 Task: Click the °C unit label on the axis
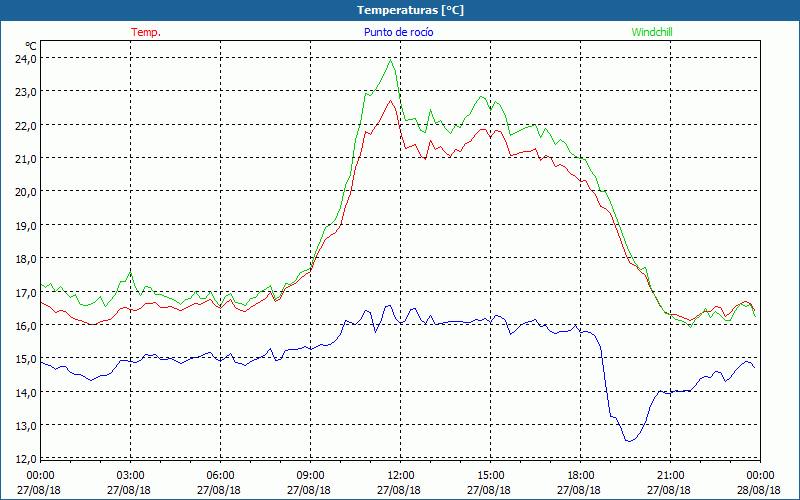pos(31,46)
